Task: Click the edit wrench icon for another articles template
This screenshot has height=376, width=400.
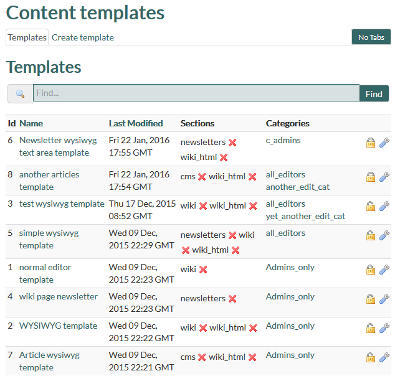Action: tap(384, 177)
